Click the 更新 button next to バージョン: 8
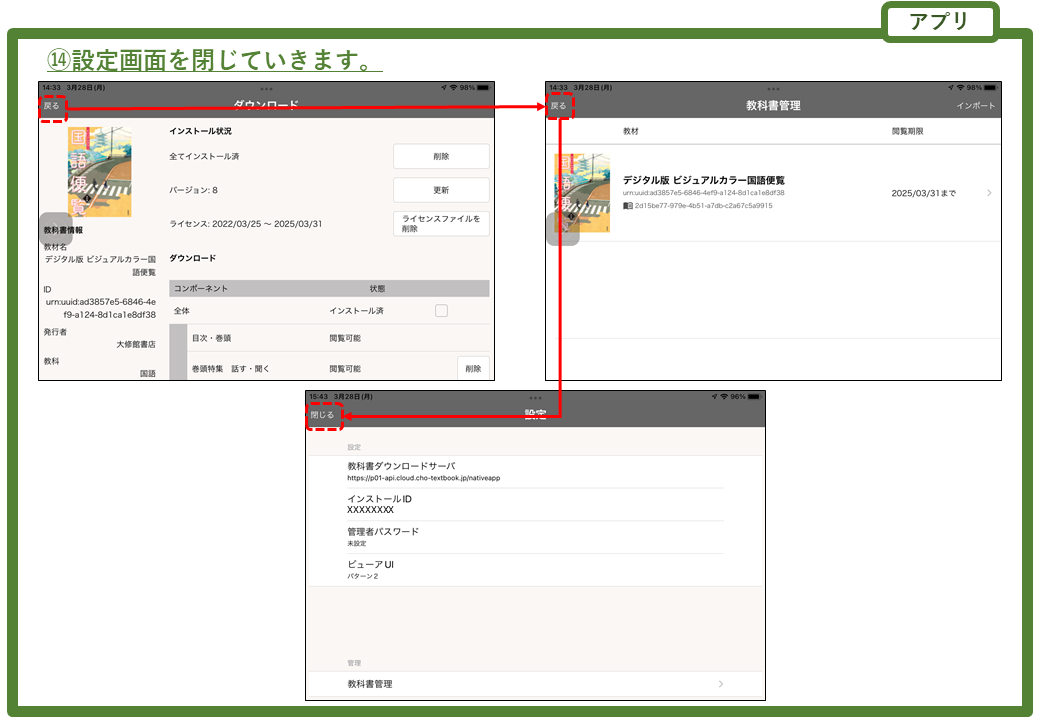The image size is (1040, 720). pos(441,190)
